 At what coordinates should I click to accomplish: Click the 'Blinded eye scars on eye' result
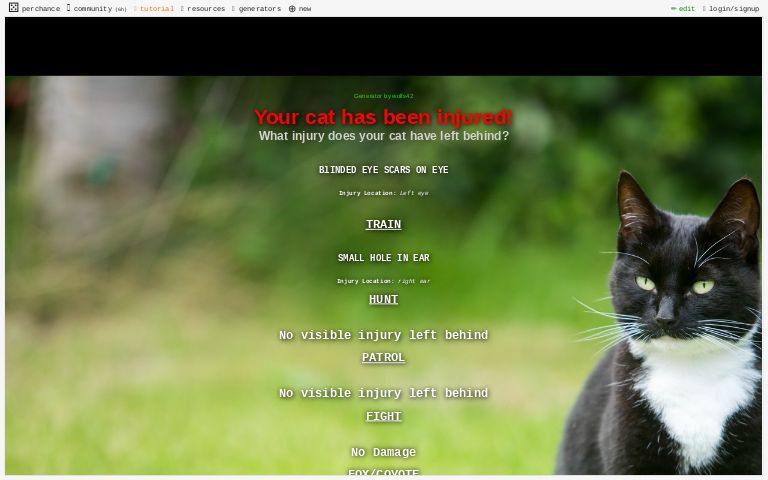point(383,170)
